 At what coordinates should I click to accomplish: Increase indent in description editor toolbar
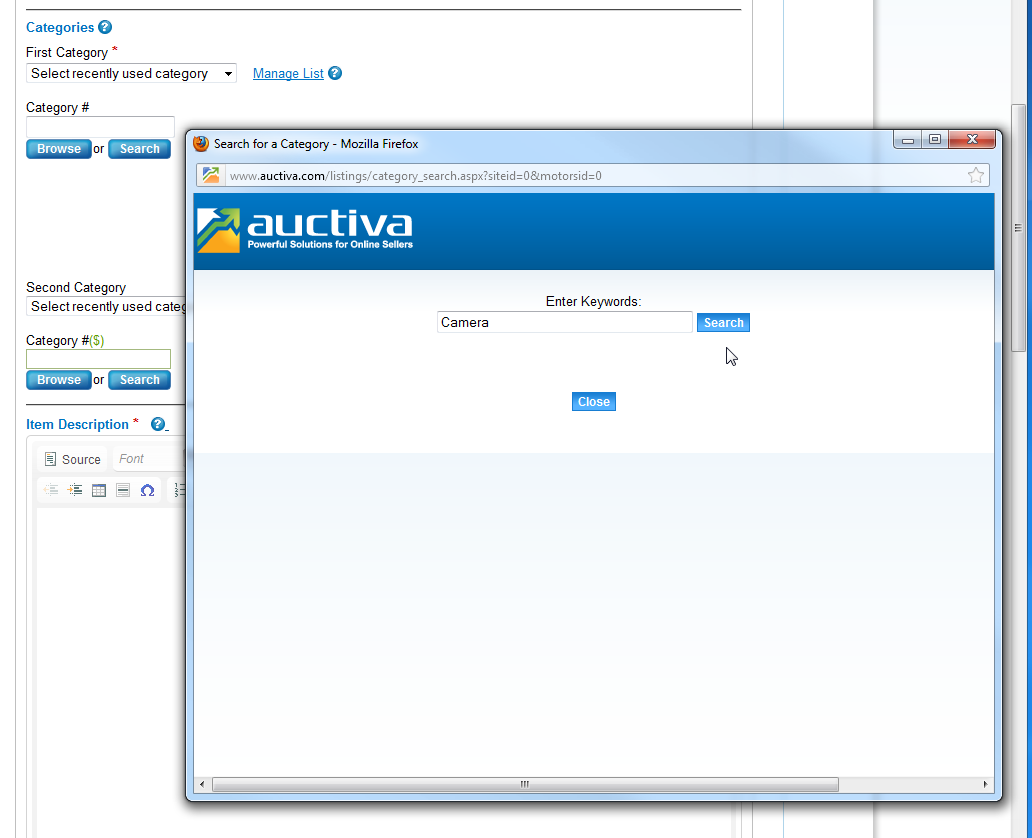point(75,490)
